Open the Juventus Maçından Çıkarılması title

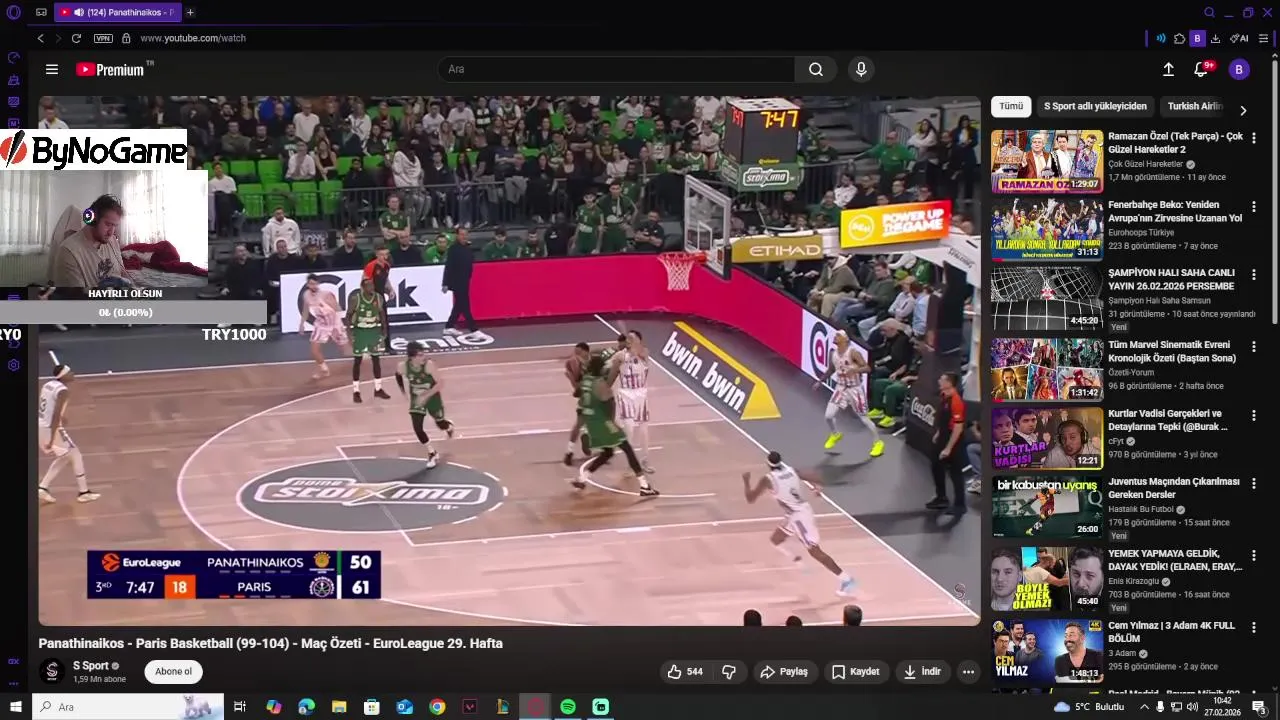point(1174,488)
